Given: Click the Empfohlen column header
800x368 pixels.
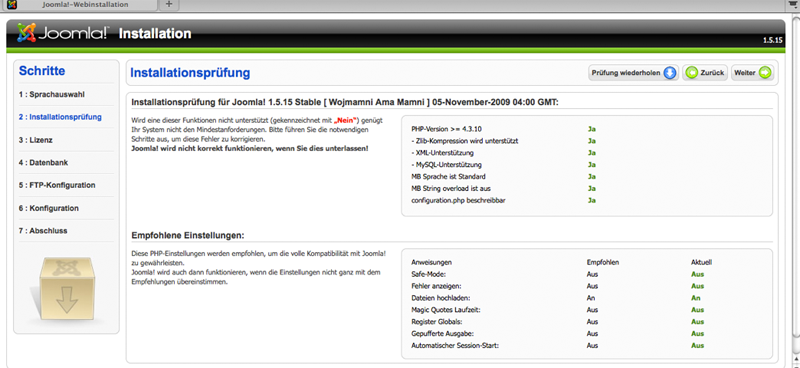Looking at the screenshot, I should tap(603, 262).
